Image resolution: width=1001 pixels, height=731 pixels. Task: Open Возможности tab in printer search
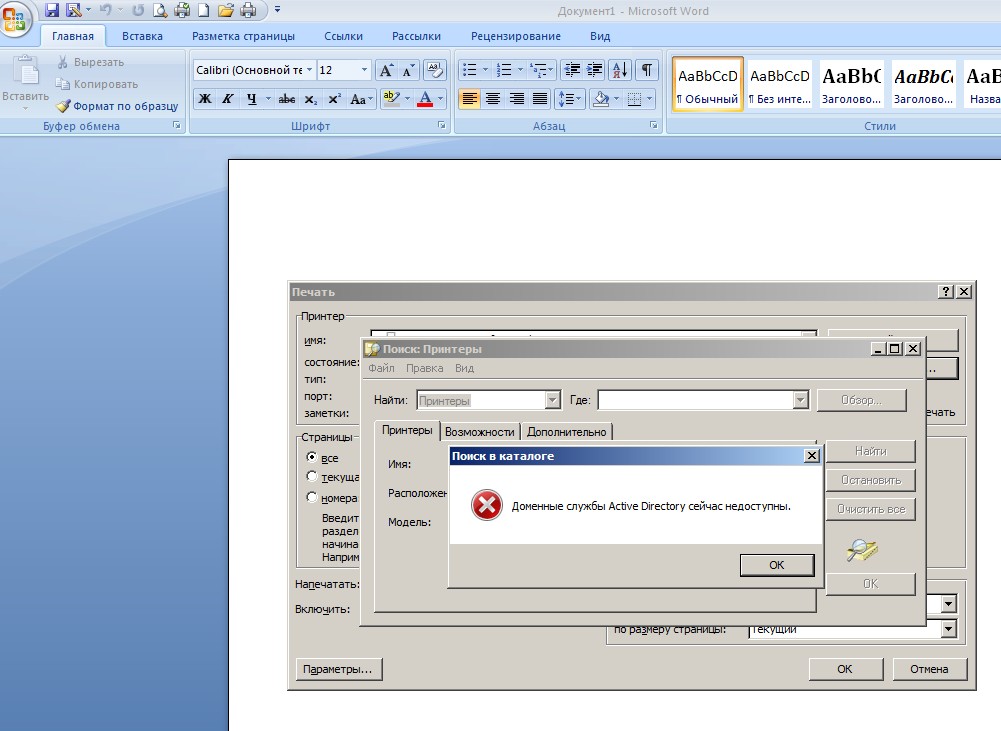click(x=479, y=432)
